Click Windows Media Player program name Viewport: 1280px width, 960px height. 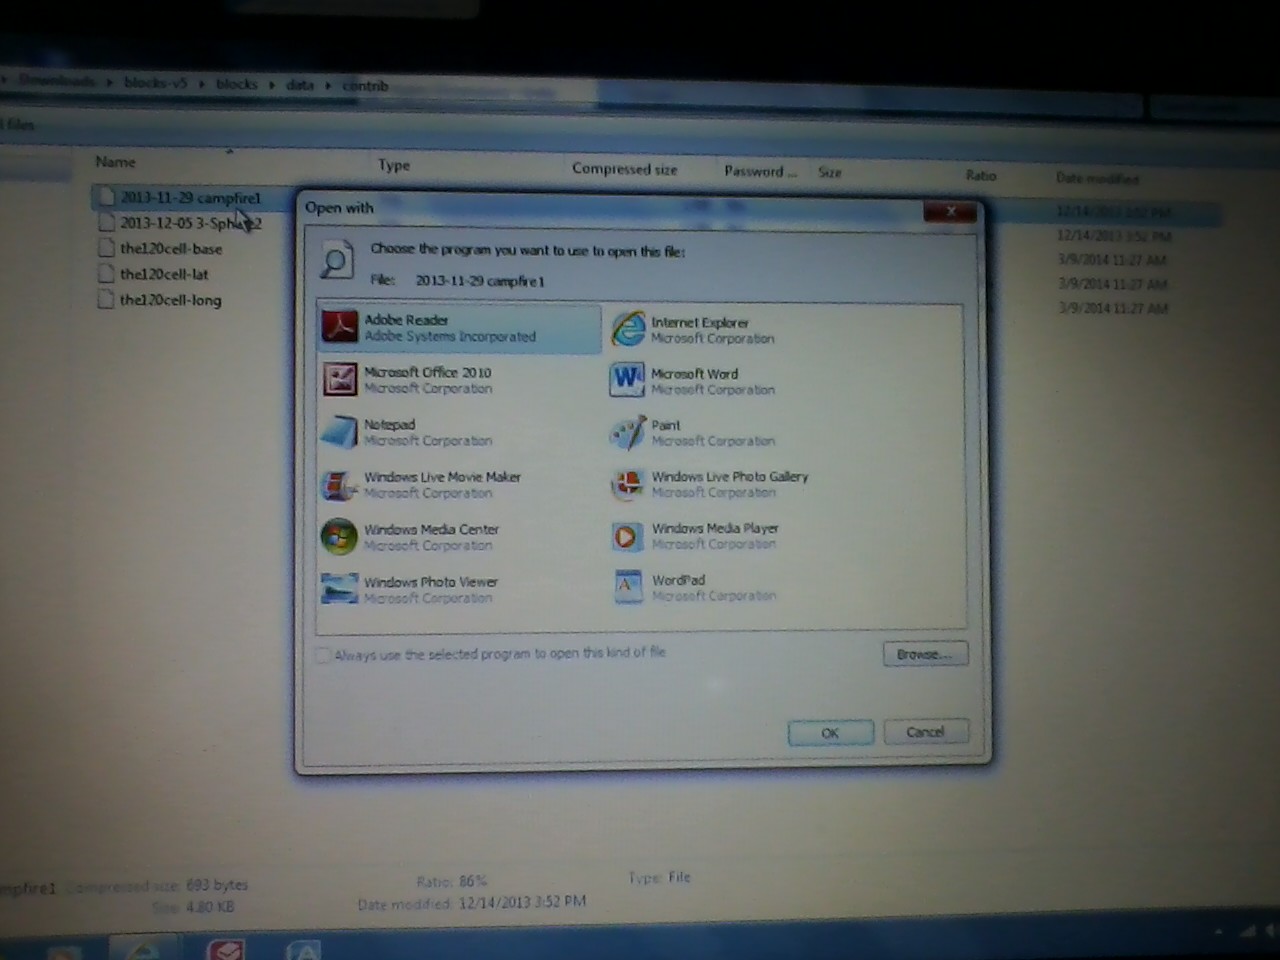click(x=715, y=528)
